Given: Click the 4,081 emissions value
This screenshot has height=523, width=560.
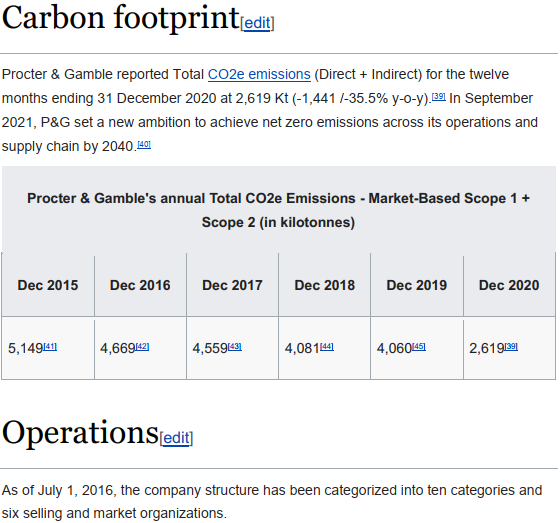Looking at the screenshot, I should [302, 348].
